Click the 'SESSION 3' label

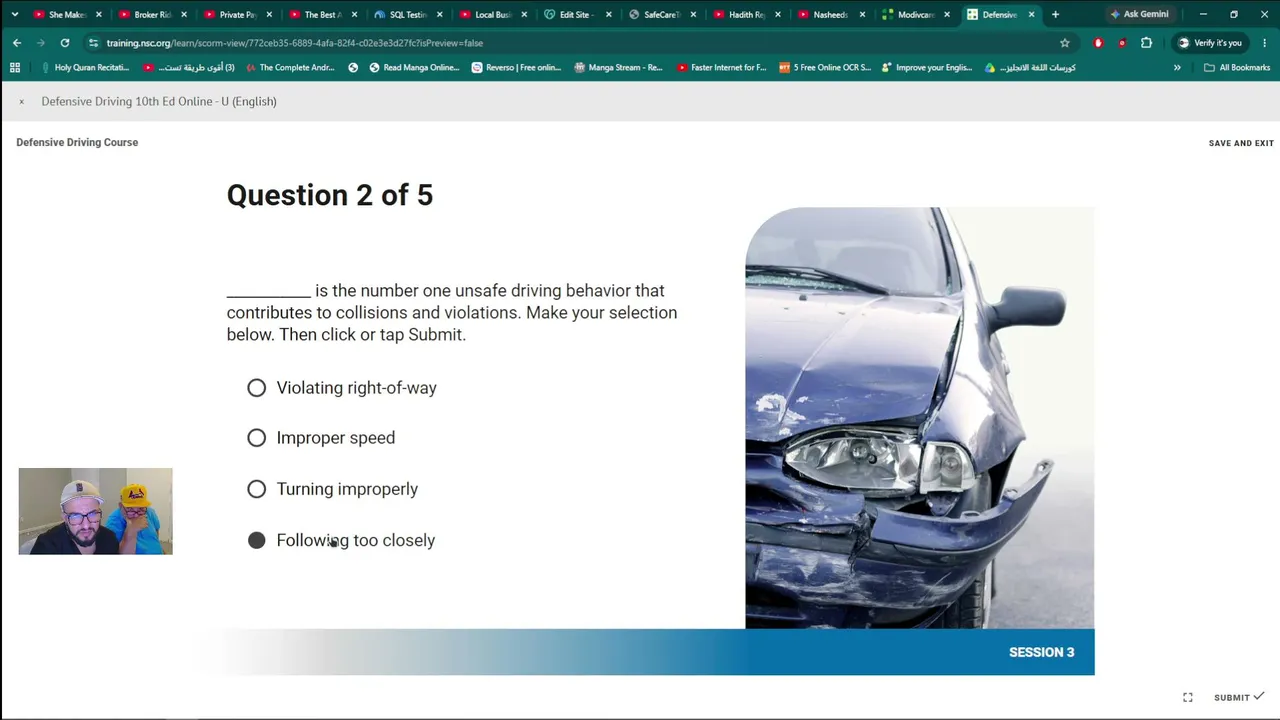pos(1041,652)
